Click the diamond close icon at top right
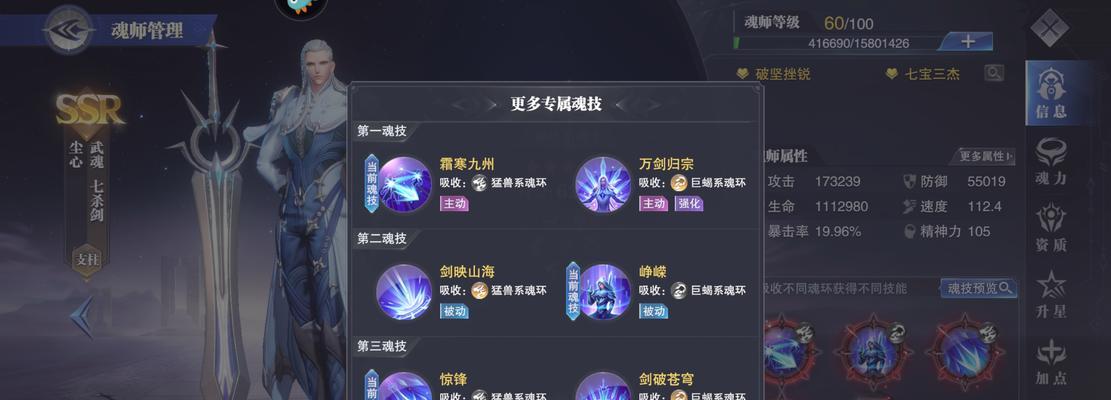Image resolution: width=1111 pixels, height=400 pixels. pyautogui.click(x=1049, y=28)
